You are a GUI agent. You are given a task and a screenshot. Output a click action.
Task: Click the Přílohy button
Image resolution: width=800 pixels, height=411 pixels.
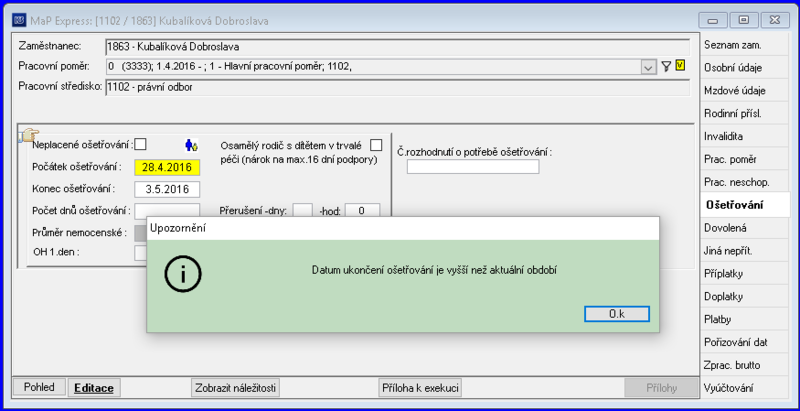[661, 388]
